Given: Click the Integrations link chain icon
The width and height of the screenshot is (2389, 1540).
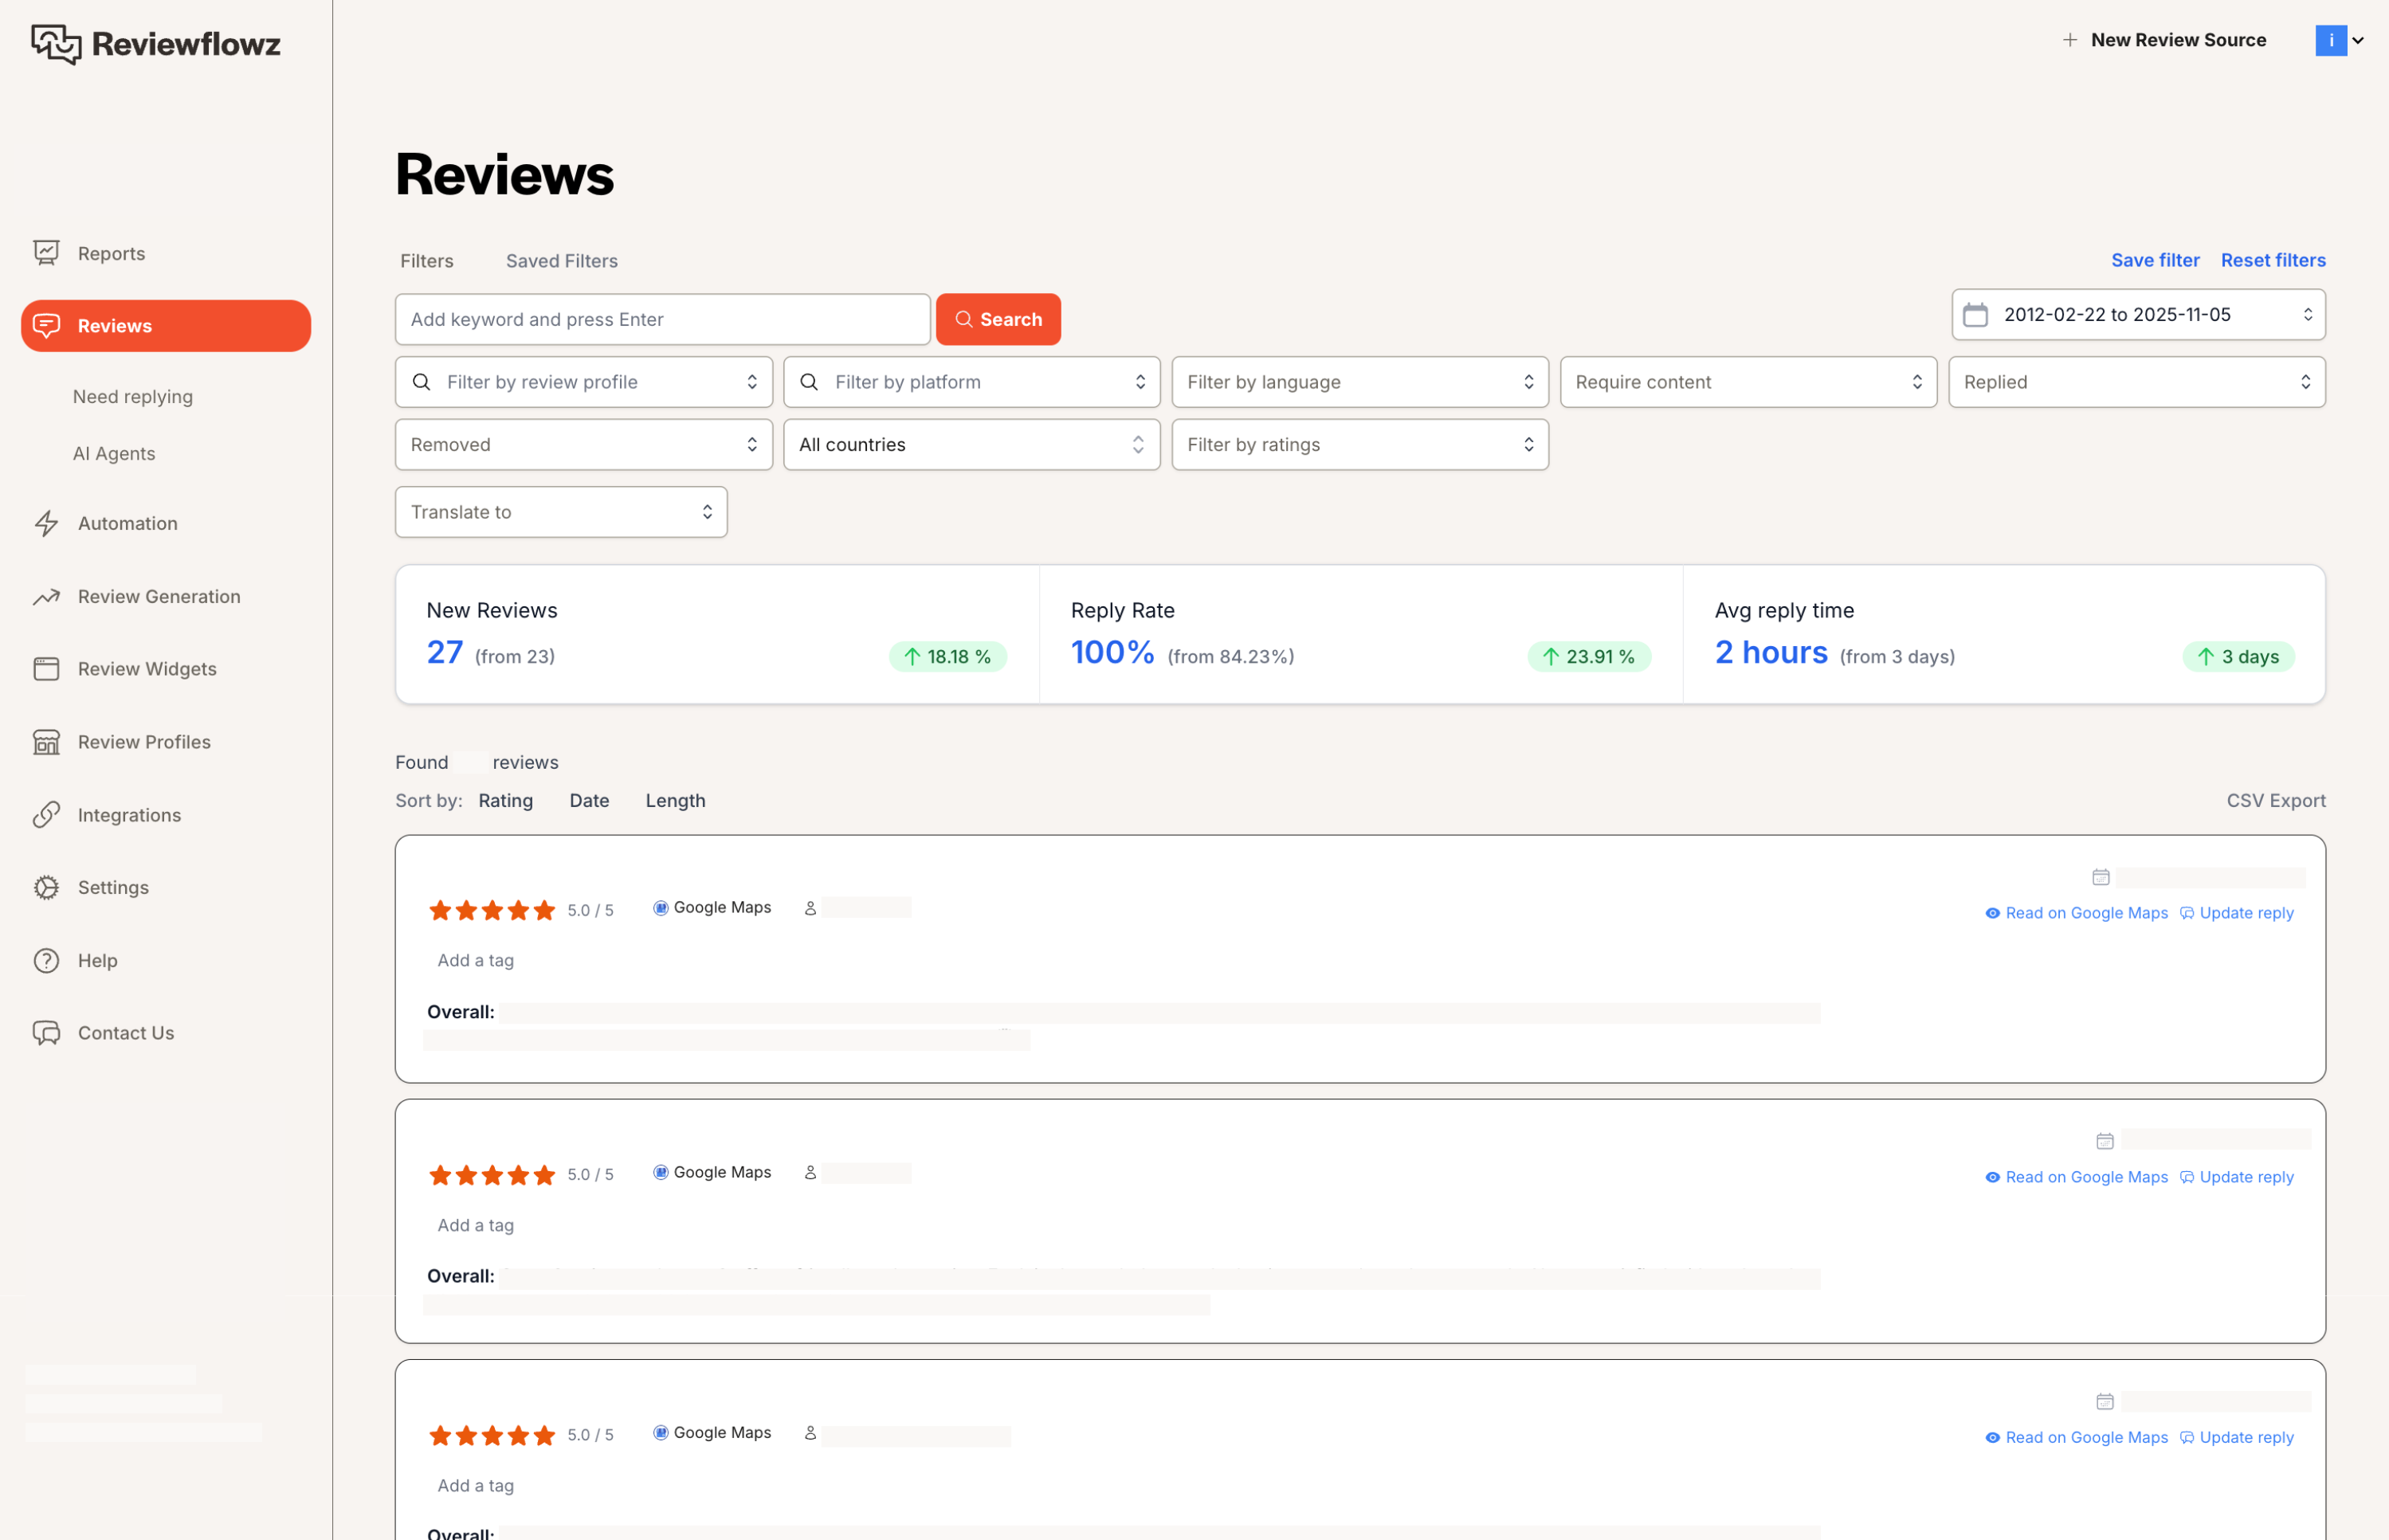Looking at the screenshot, I should click(46, 815).
